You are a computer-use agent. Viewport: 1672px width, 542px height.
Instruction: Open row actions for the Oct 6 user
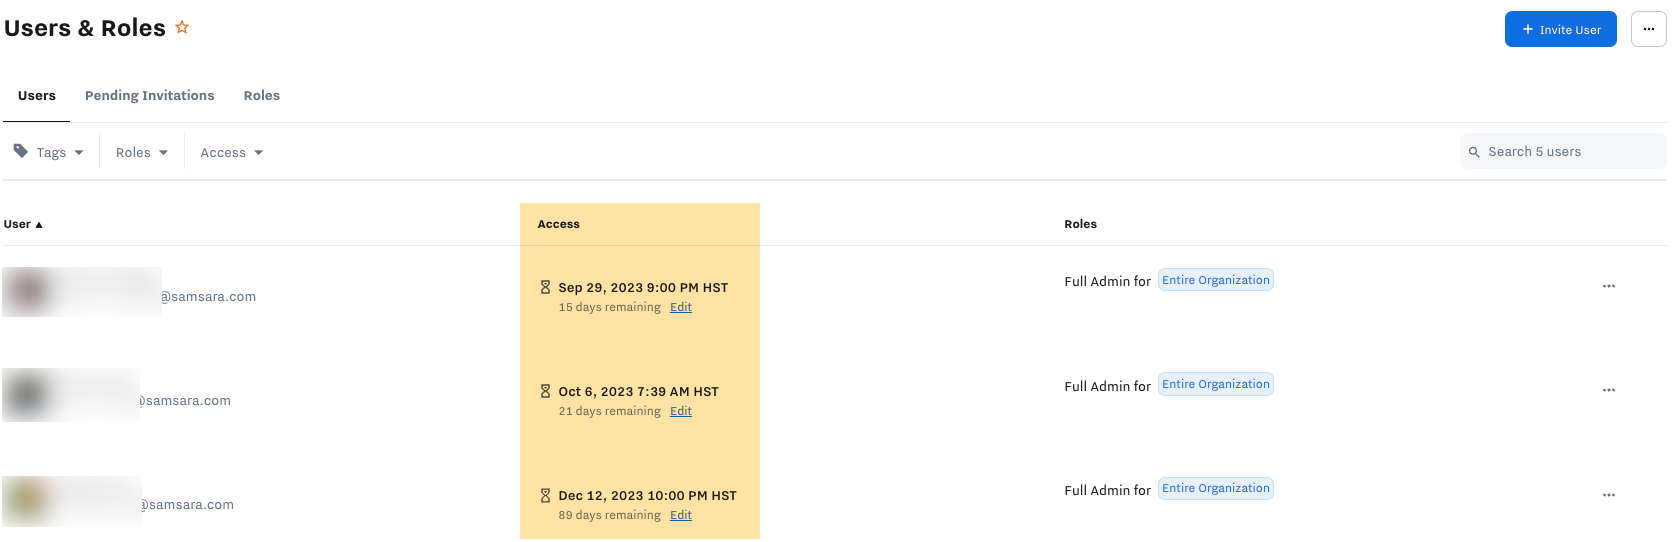pos(1608,390)
